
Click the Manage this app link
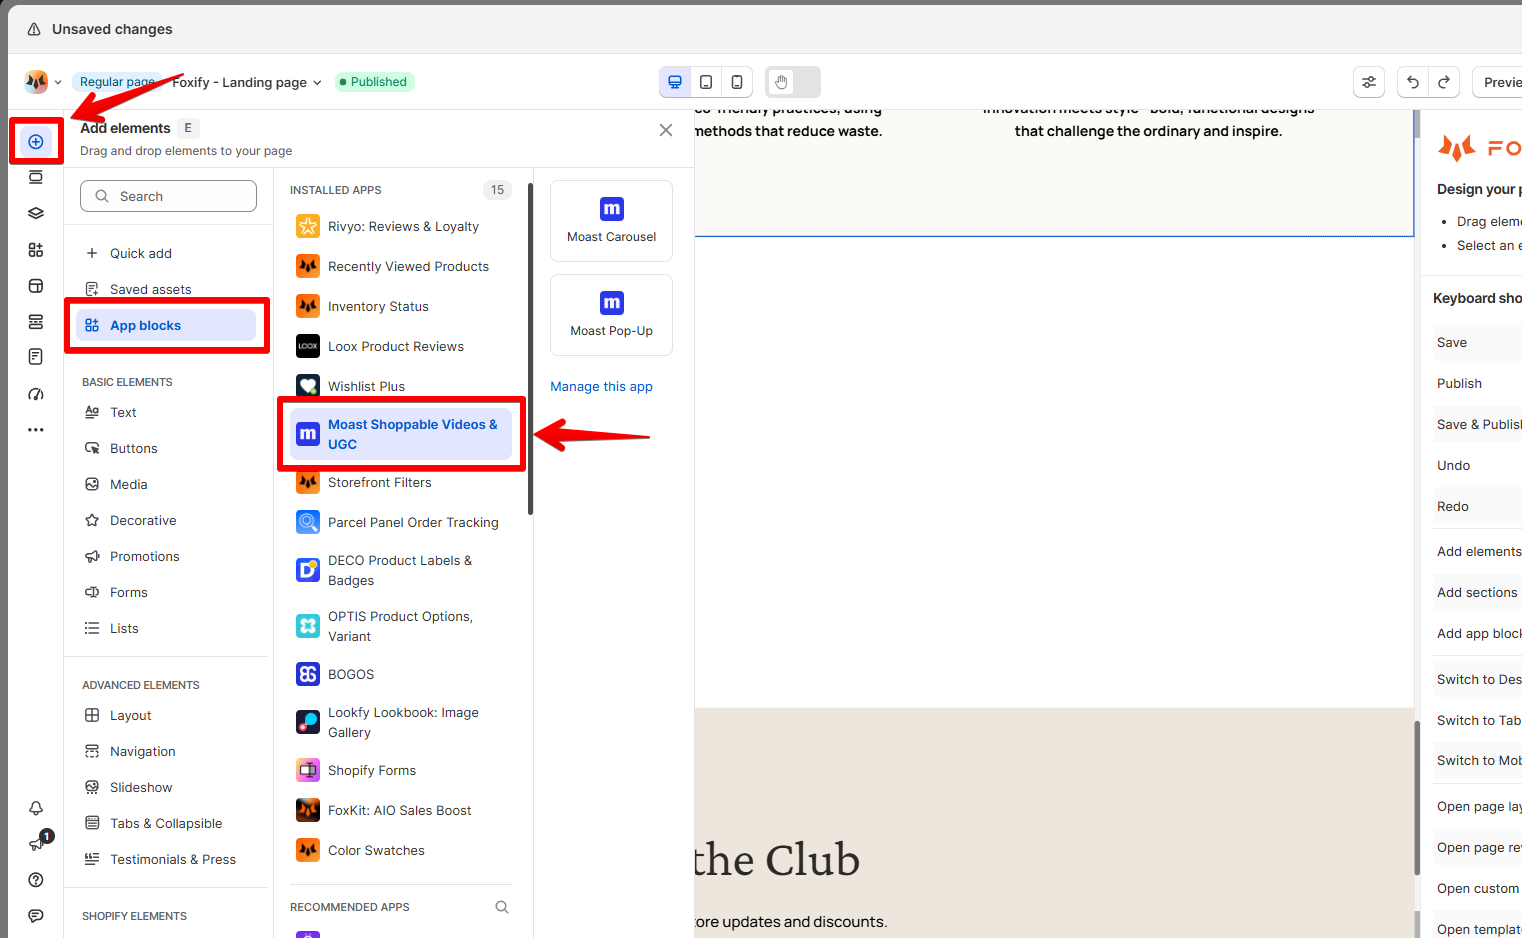[601, 387]
